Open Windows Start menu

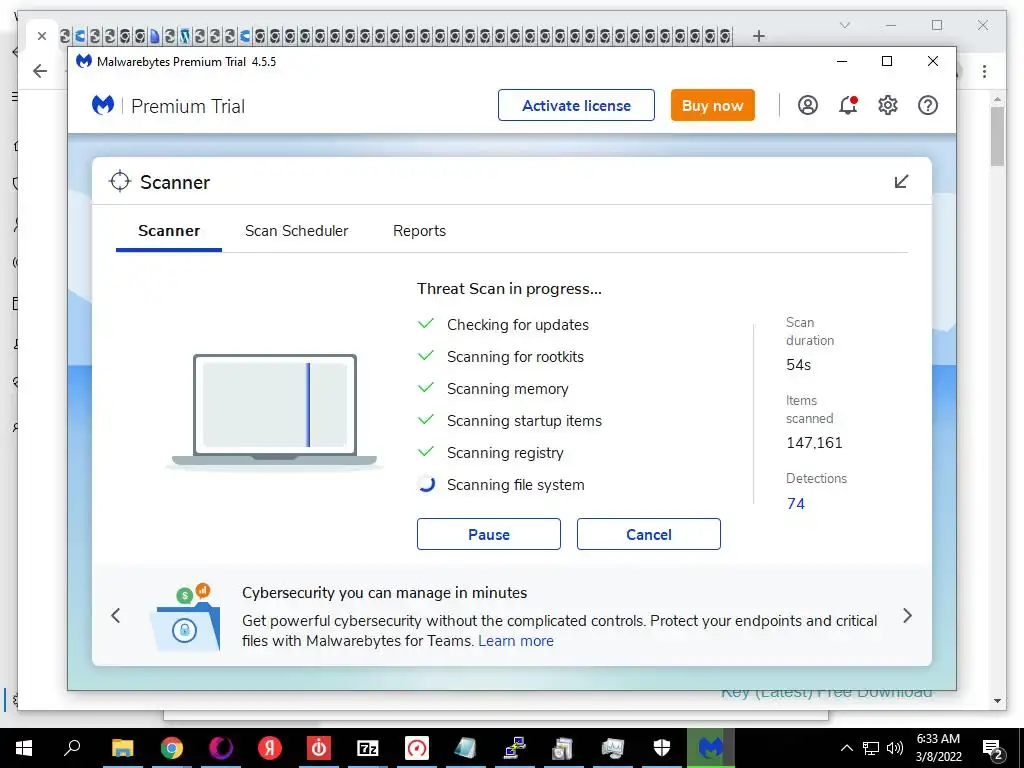coord(24,748)
